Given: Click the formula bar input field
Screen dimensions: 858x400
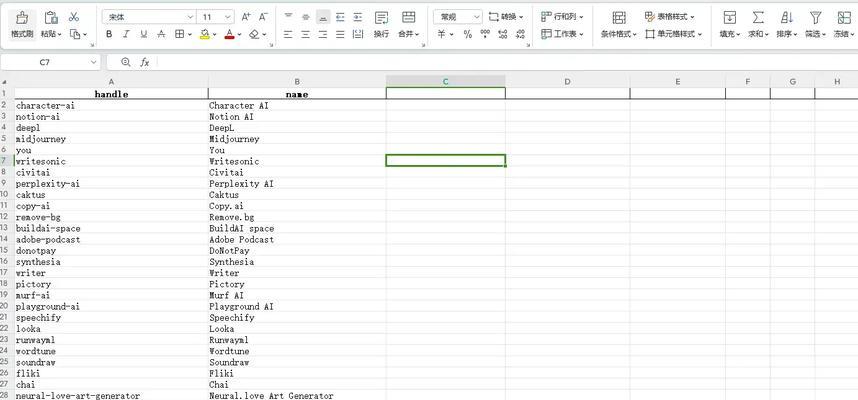Looking at the screenshot, I should click(x=507, y=62).
